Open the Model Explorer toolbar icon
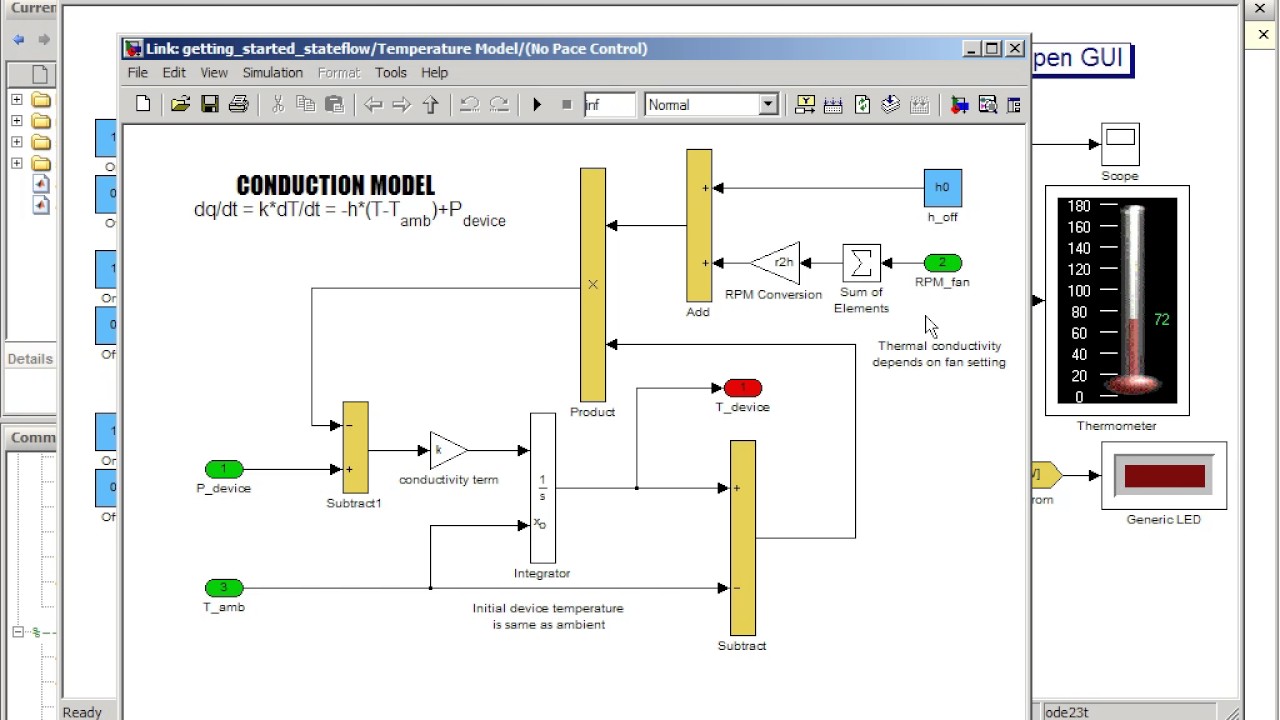 pyautogui.click(x=987, y=104)
